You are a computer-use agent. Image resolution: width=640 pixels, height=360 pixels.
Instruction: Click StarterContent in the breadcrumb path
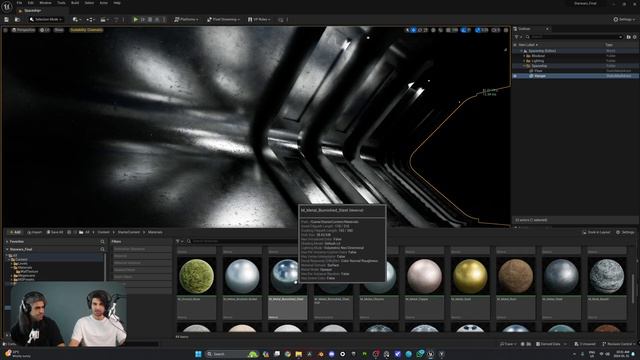pyautogui.click(x=129, y=232)
